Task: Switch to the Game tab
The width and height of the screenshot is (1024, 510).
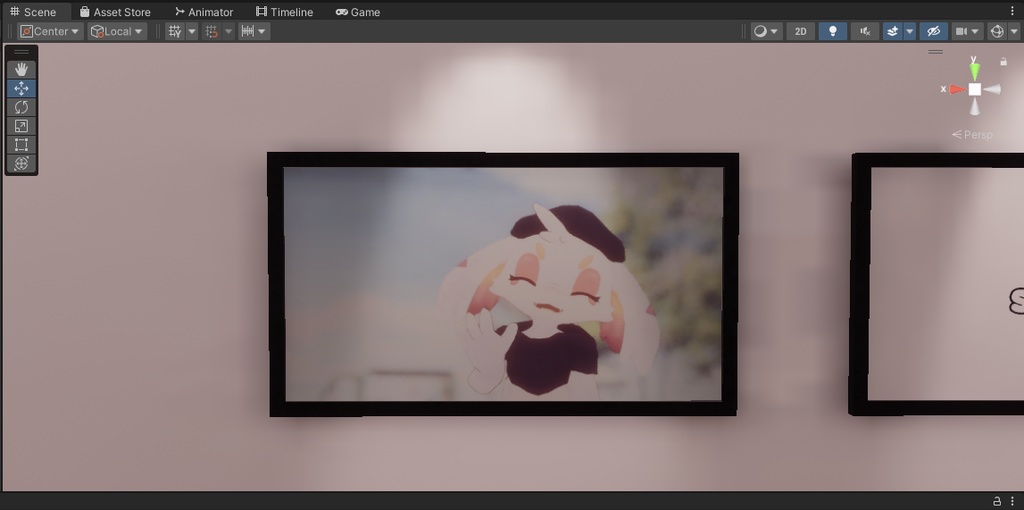Action: tap(358, 12)
